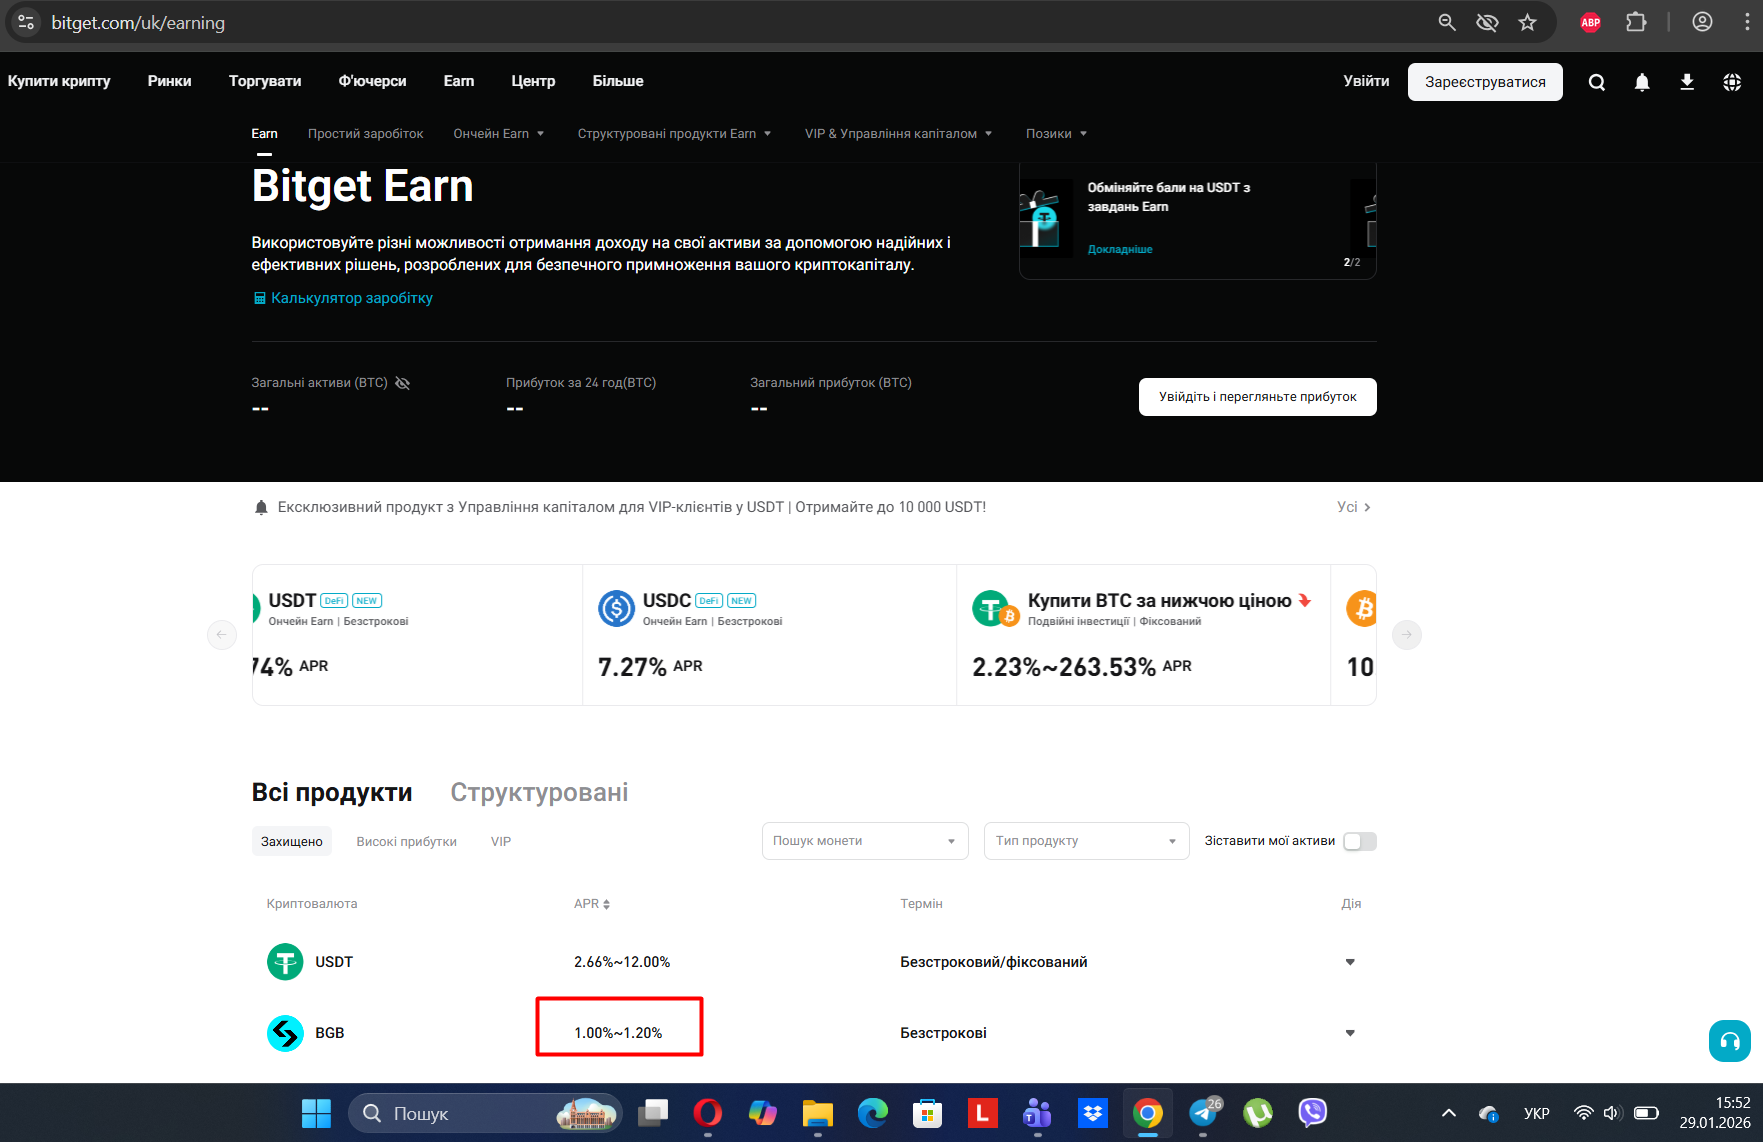The height and width of the screenshot is (1142, 1763).
Task: Click the BGB coin icon in the table
Action: 285,1033
